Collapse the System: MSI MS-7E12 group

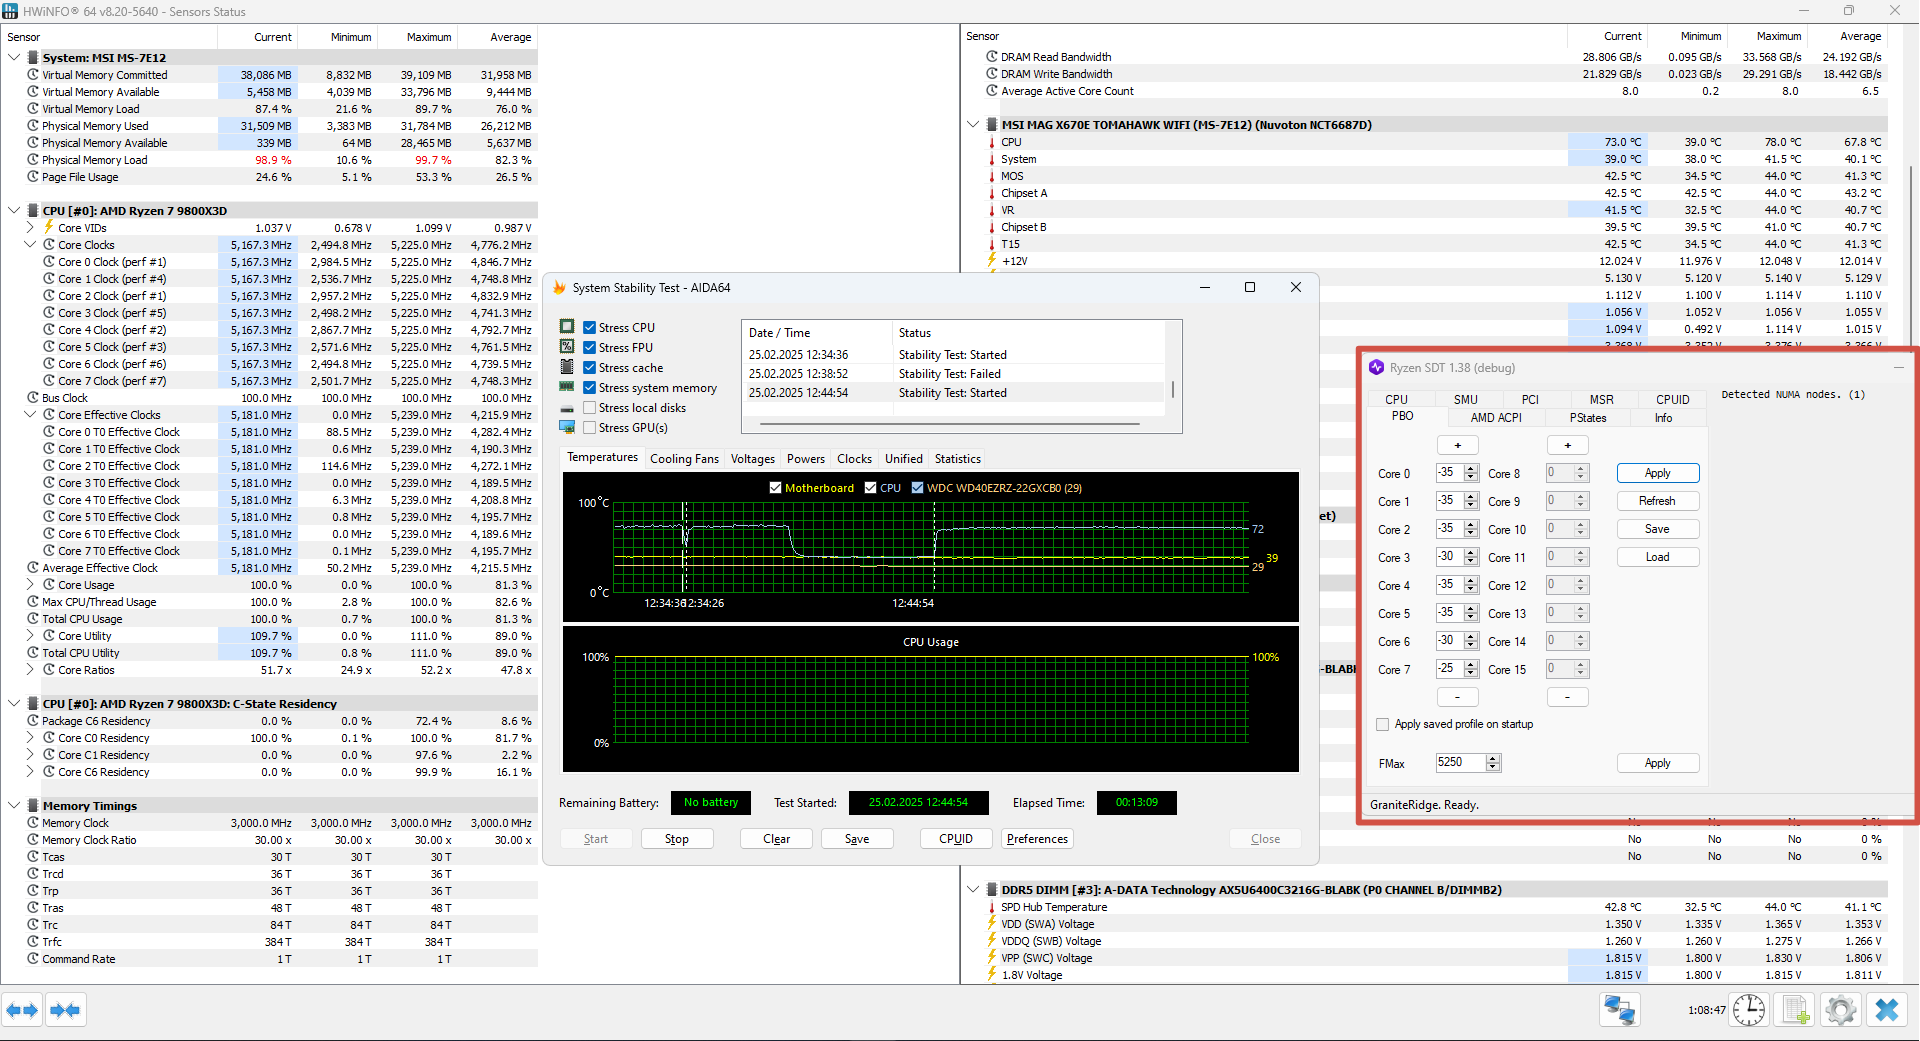pyautogui.click(x=14, y=57)
